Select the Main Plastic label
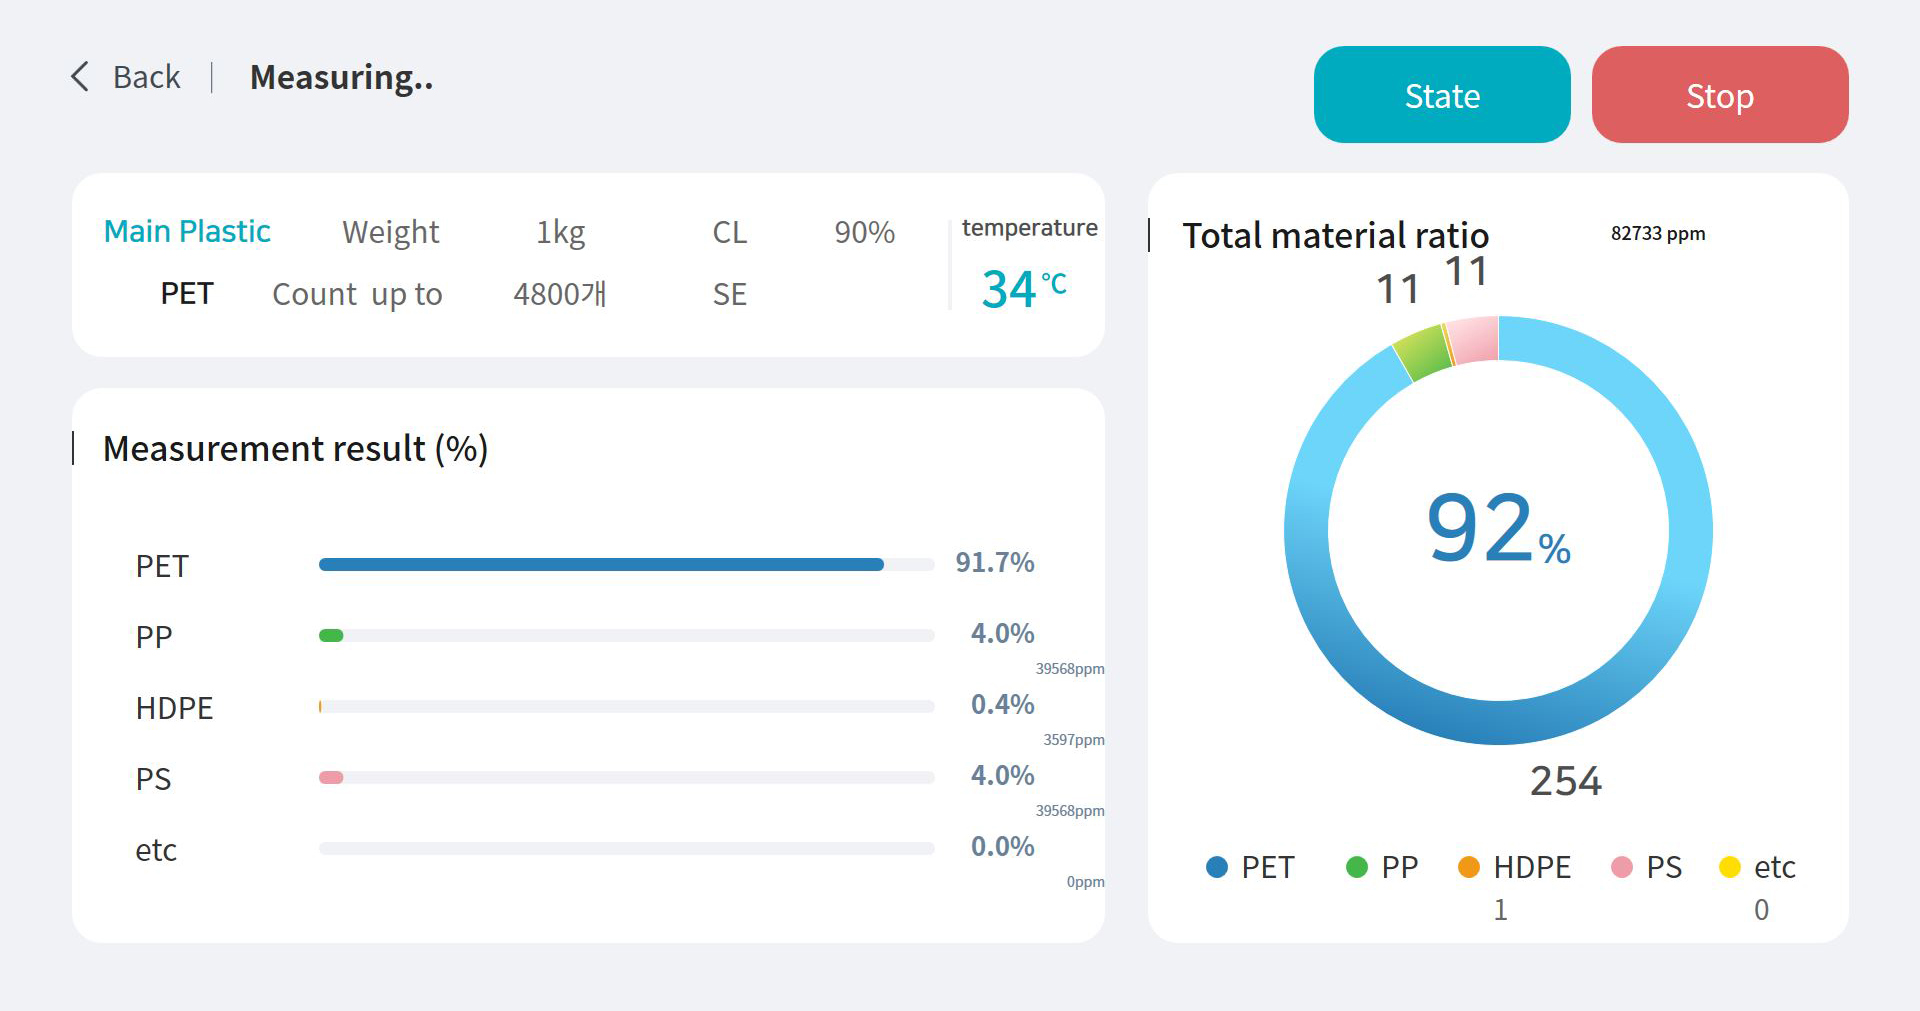This screenshot has height=1011, width=1920. pyautogui.click(x=187, y=231)
